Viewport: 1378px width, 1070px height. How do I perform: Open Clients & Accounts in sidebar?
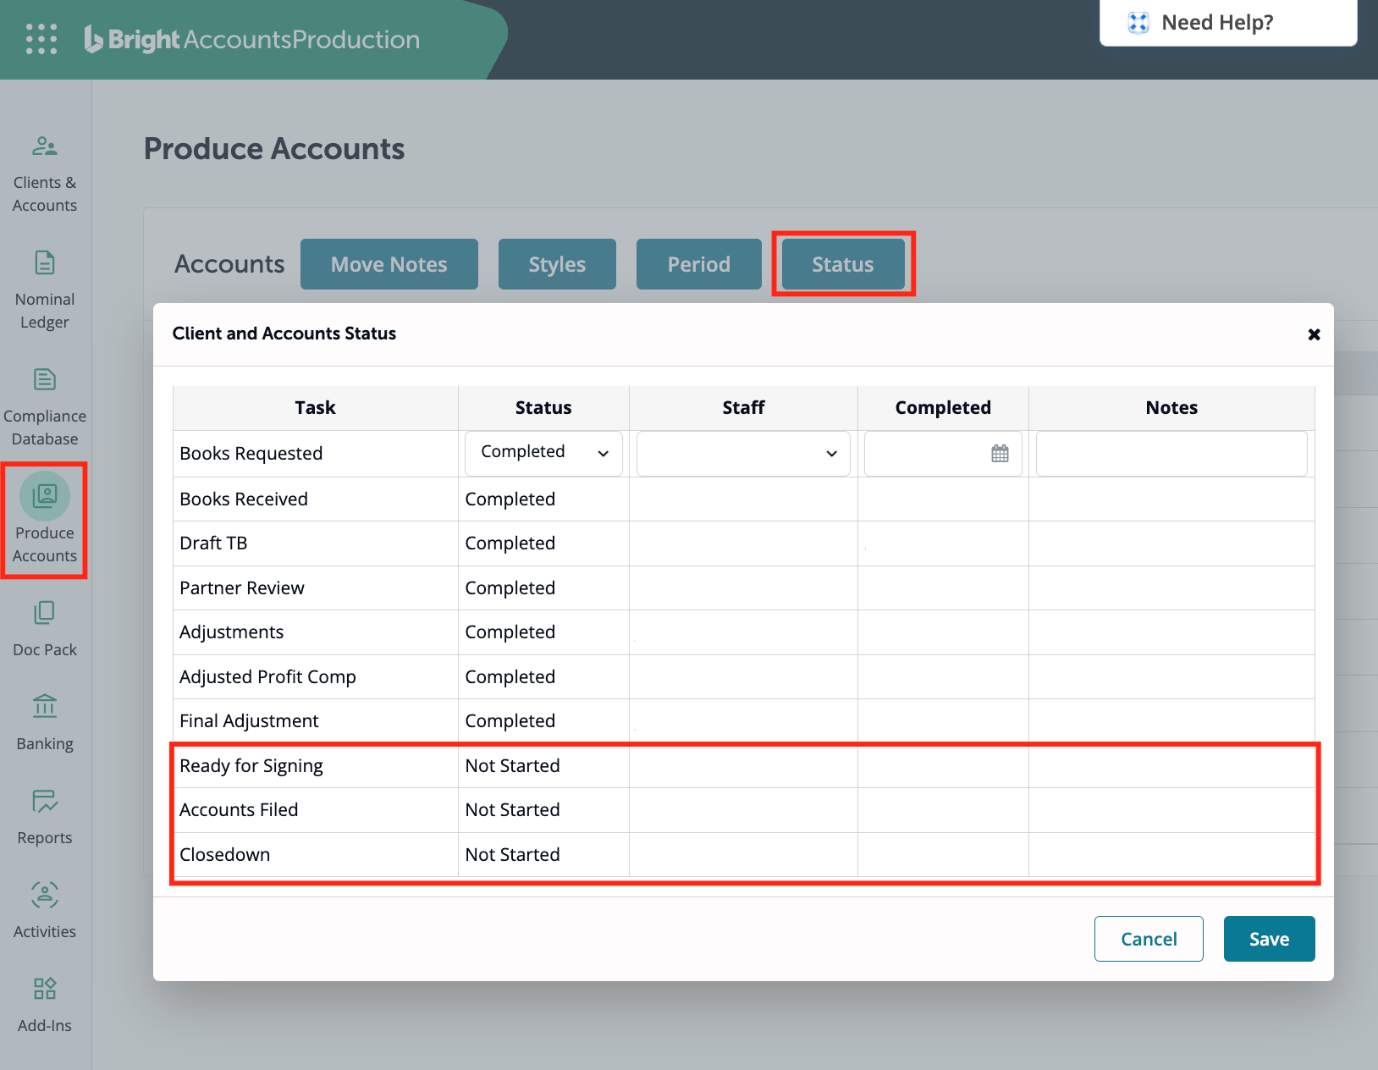coord(45,174)
